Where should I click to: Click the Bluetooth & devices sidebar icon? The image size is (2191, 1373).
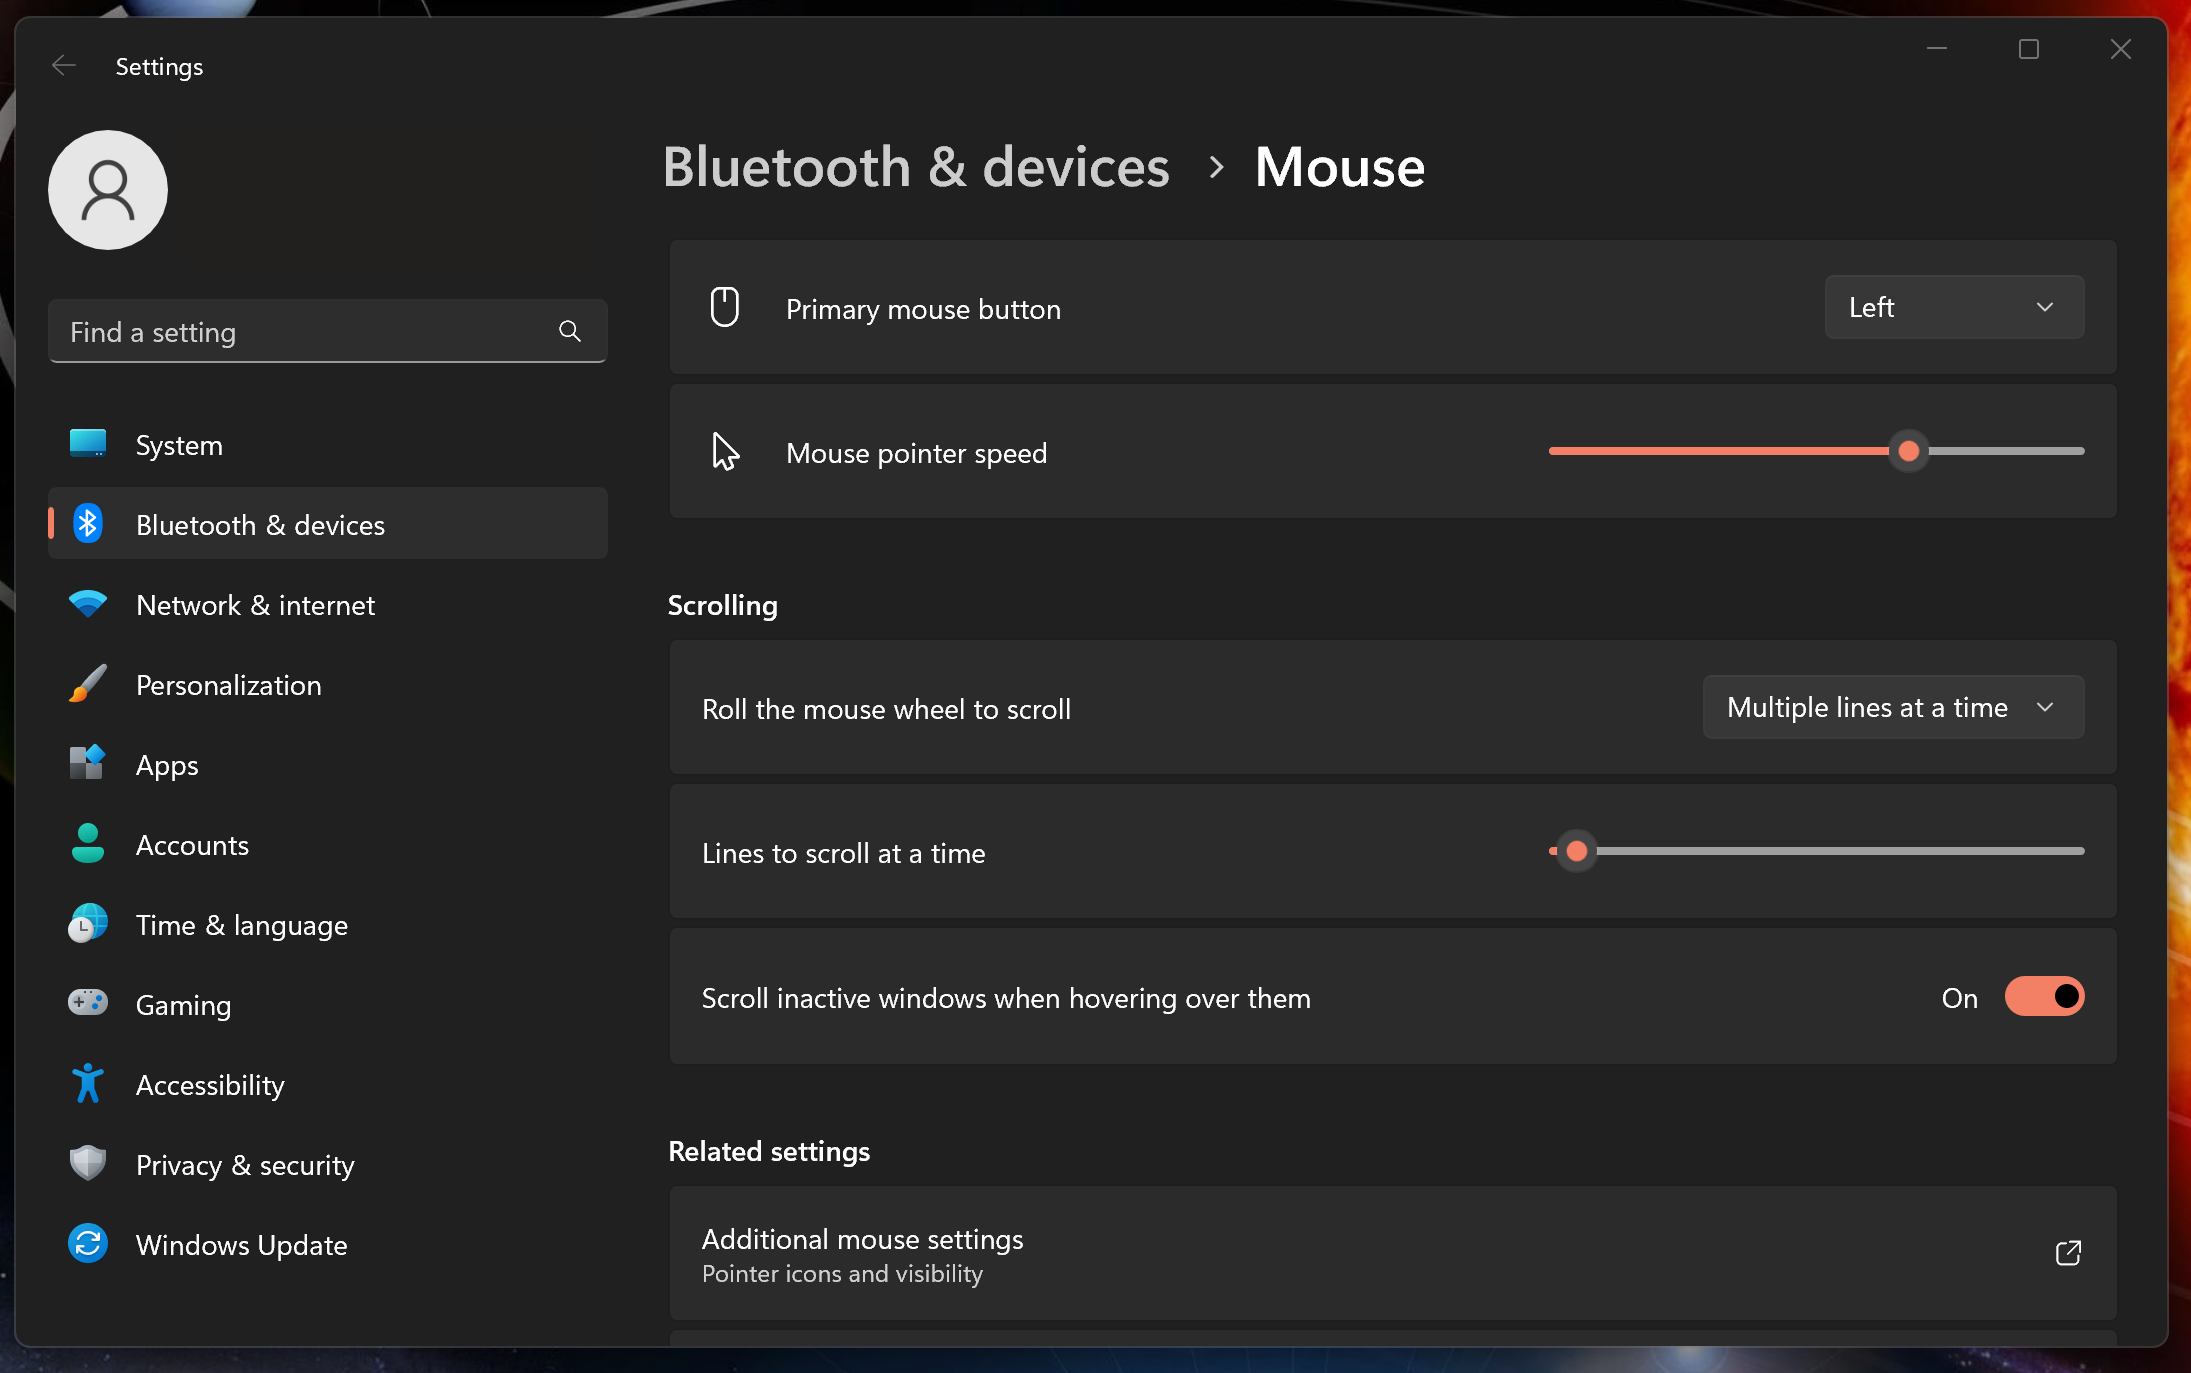88,523
